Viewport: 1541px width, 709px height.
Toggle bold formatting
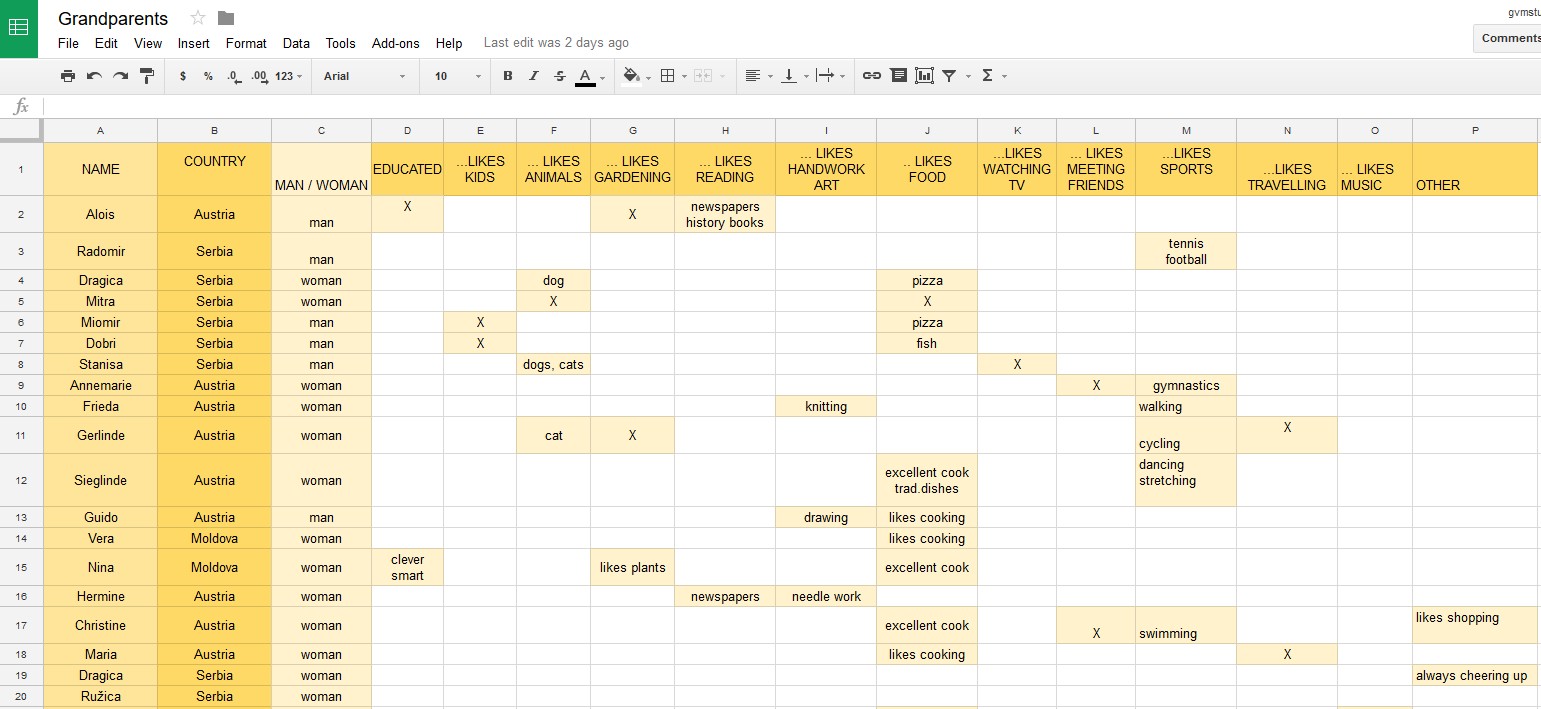click(x=508, y=76)
